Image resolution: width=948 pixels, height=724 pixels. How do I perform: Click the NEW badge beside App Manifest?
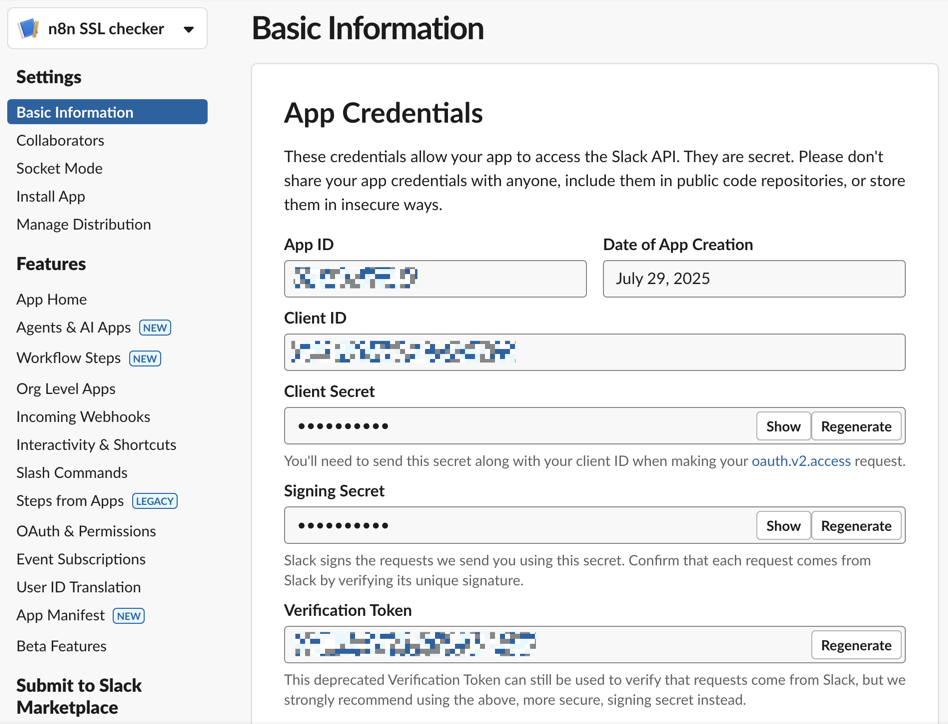(129, 616)
